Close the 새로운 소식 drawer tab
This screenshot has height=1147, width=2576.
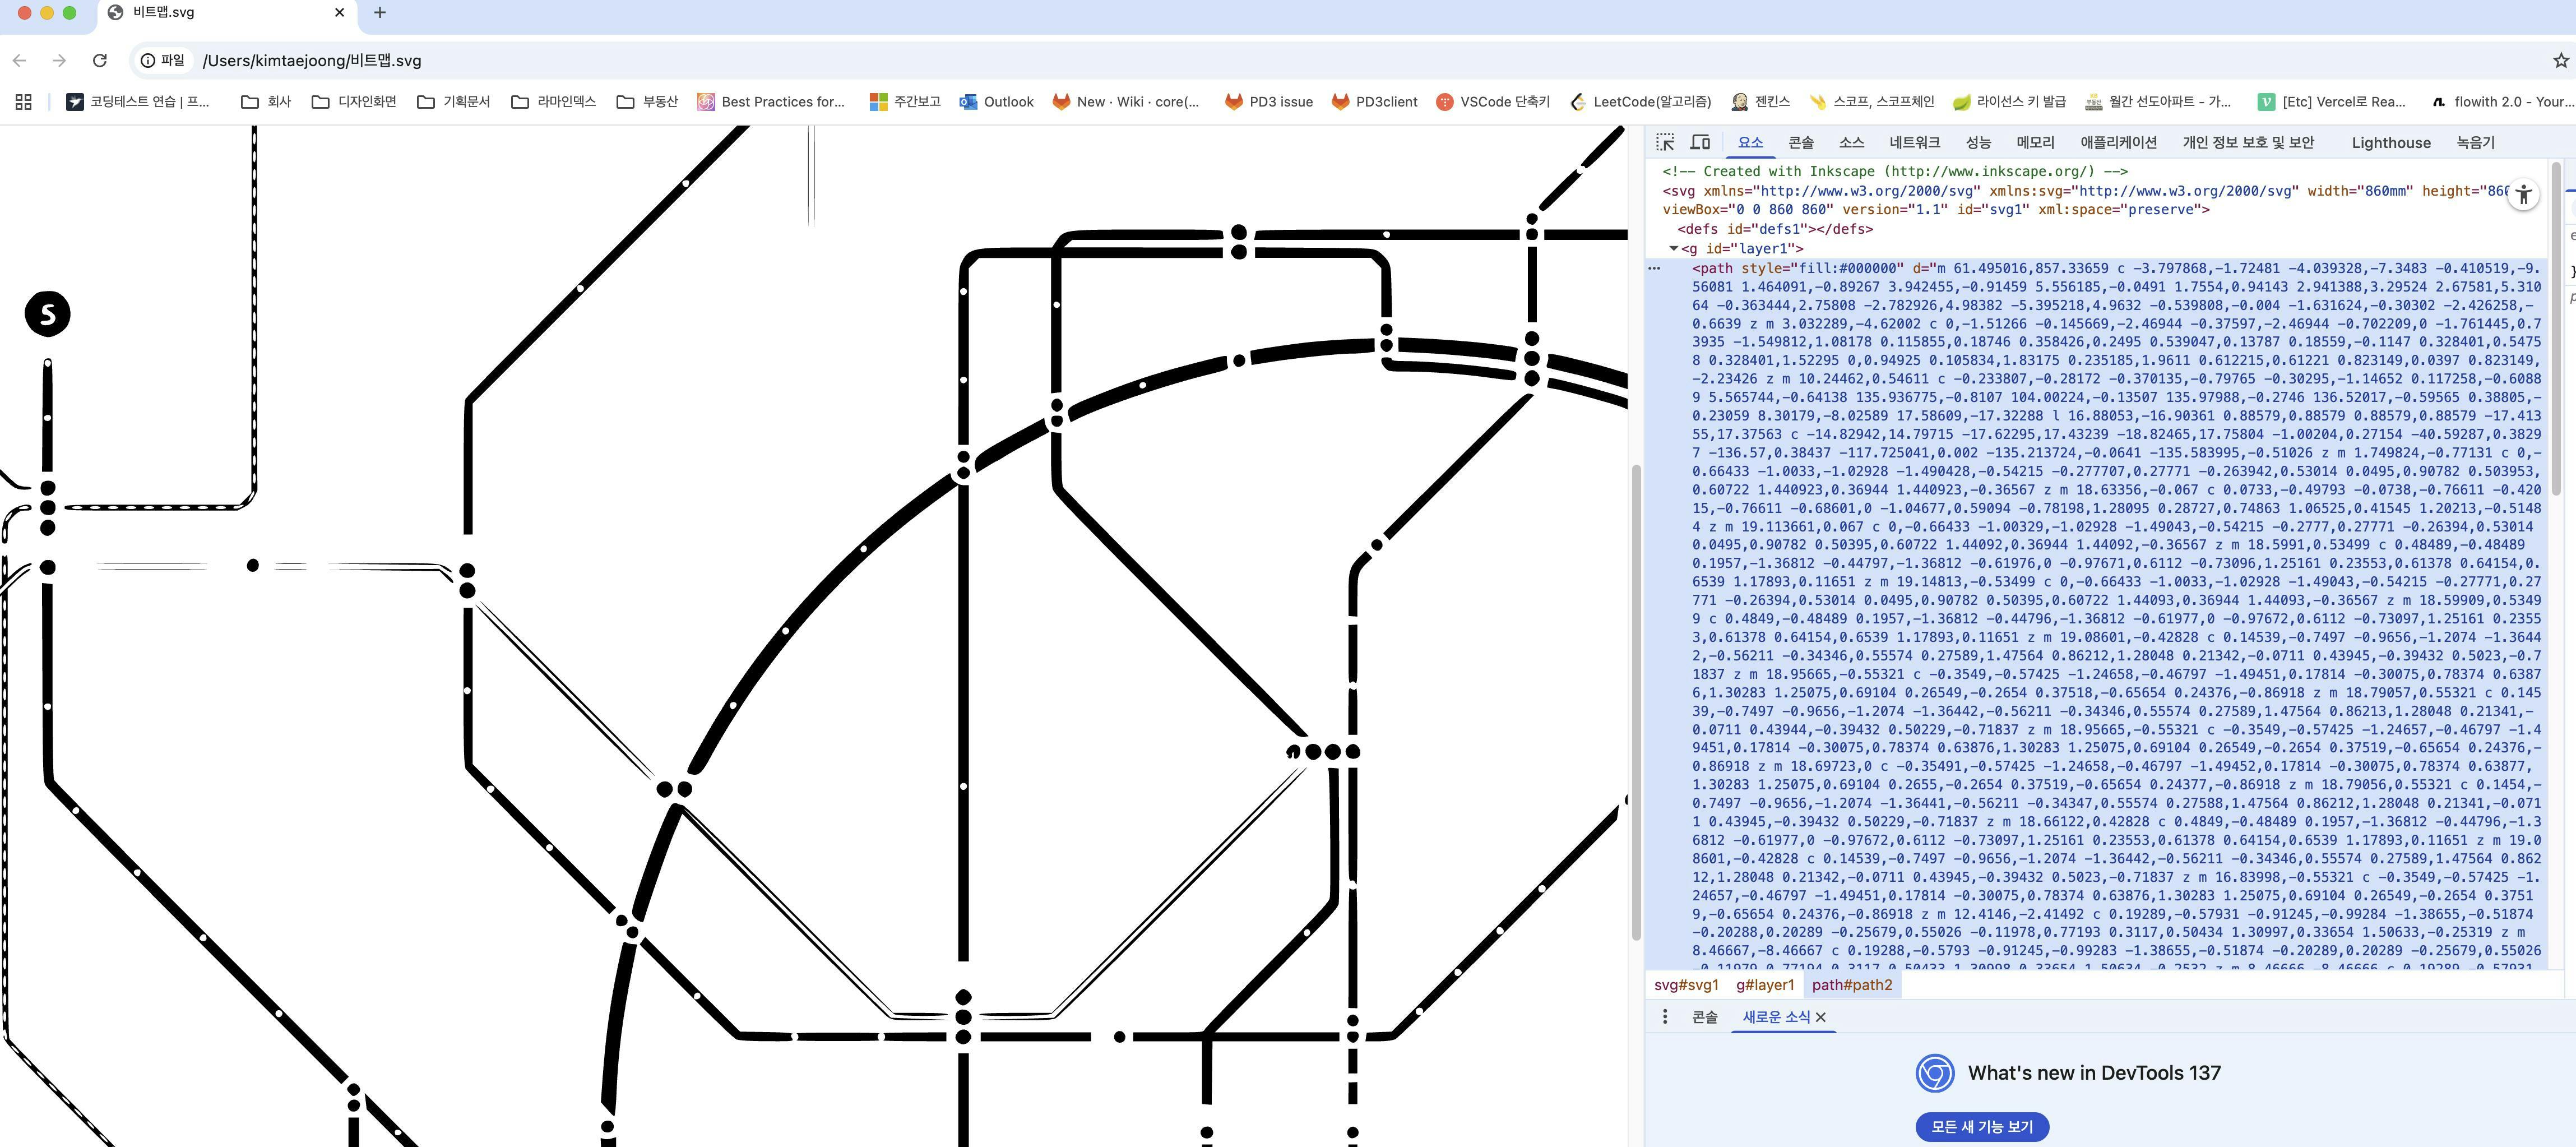[x=1821, y=1017]
